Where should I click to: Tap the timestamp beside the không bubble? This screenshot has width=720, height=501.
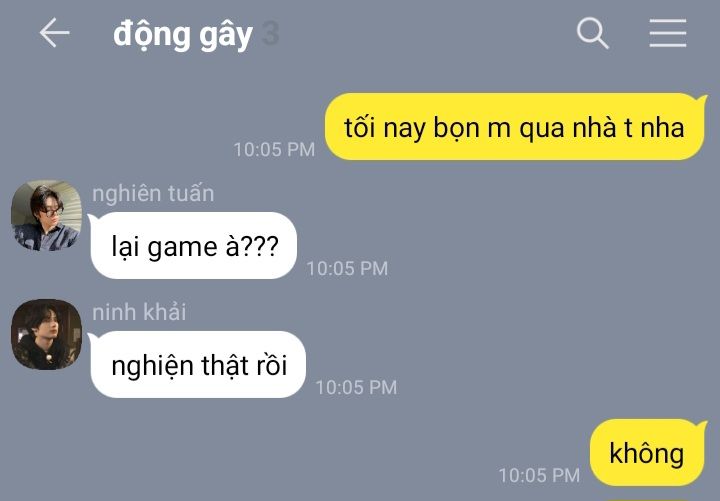(539, 475)
